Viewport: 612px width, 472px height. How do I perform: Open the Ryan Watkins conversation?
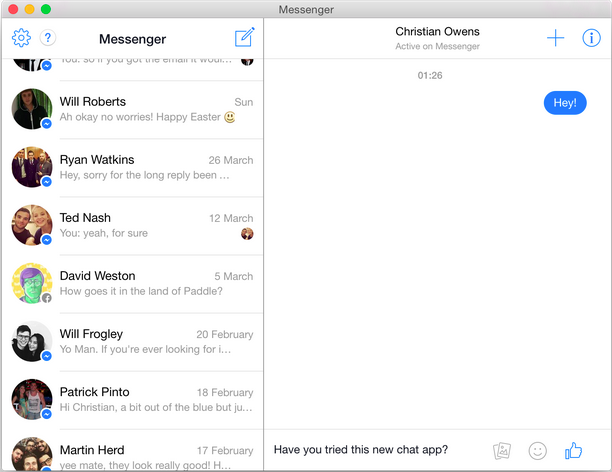(x=133, y=168)
